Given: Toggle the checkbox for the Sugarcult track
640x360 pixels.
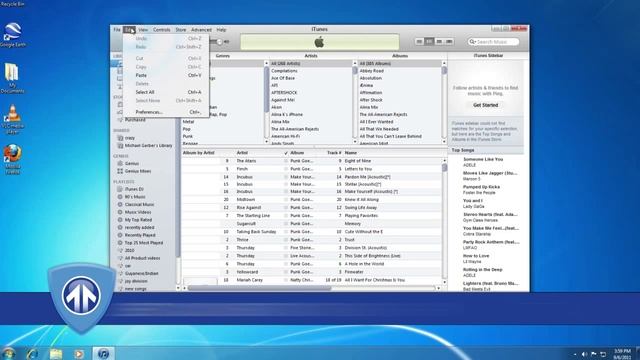Looking at the screenshot, I should coord(286,224).
